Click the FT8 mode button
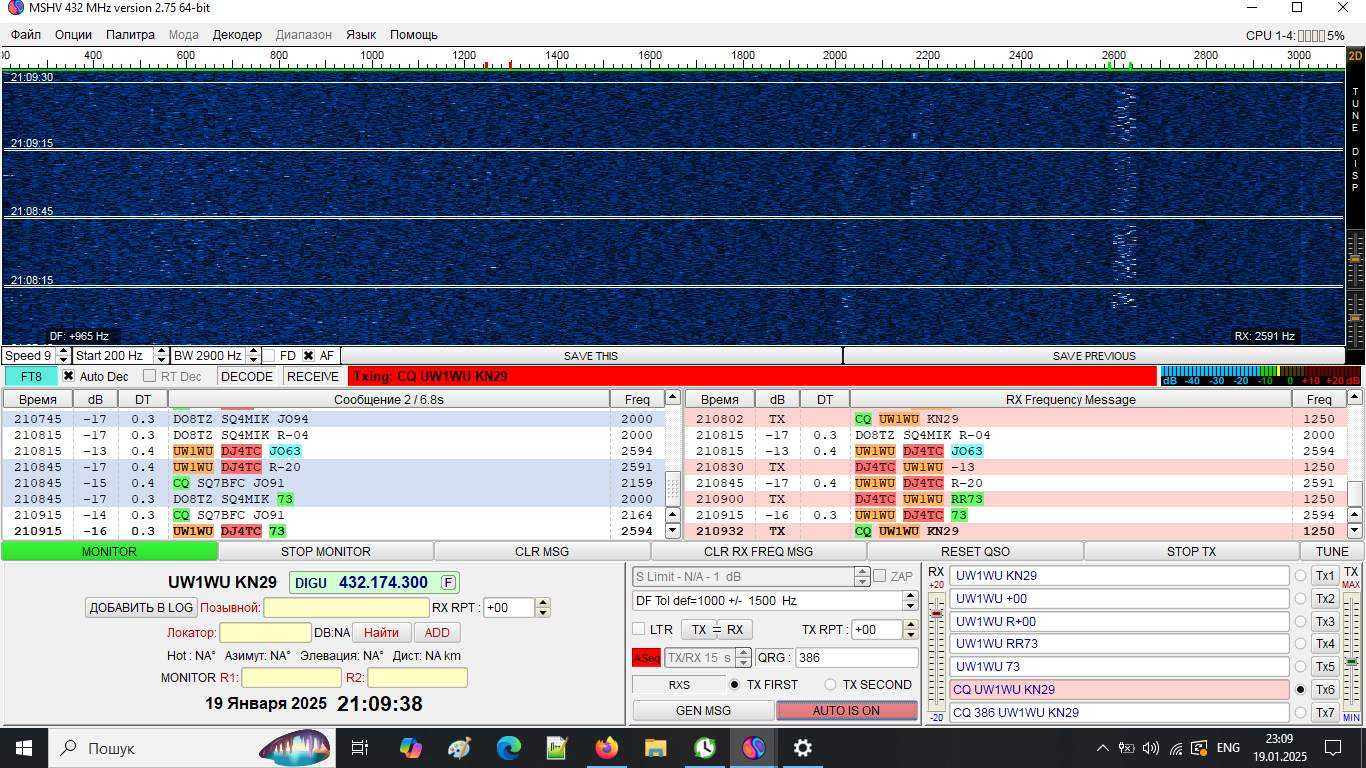 (31, 376)
